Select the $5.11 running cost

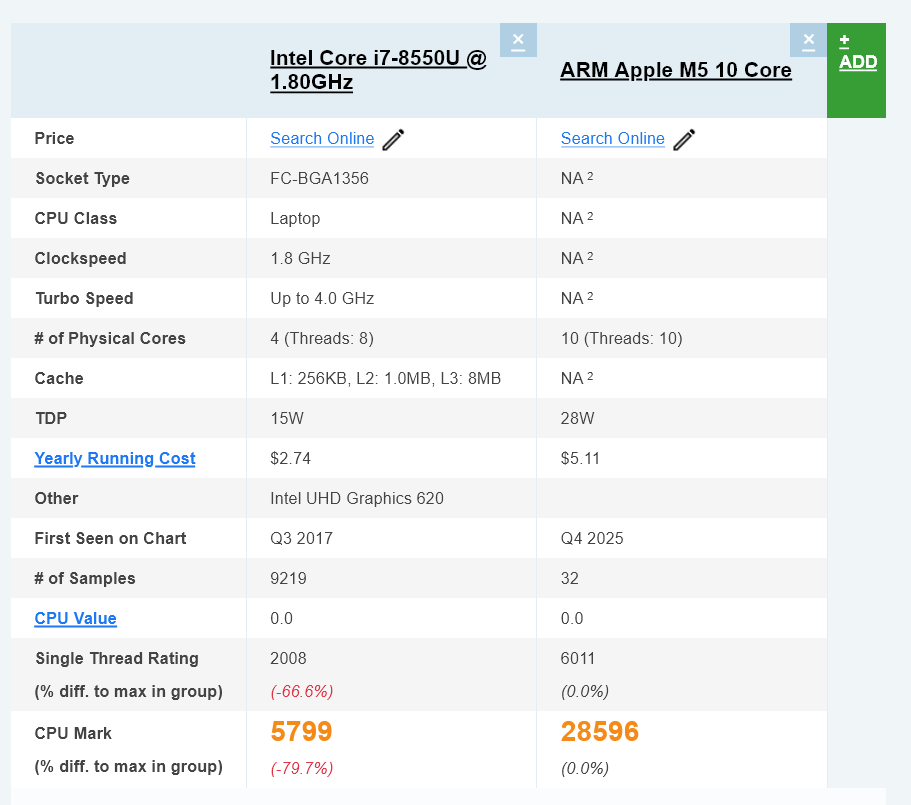[580, 458]
